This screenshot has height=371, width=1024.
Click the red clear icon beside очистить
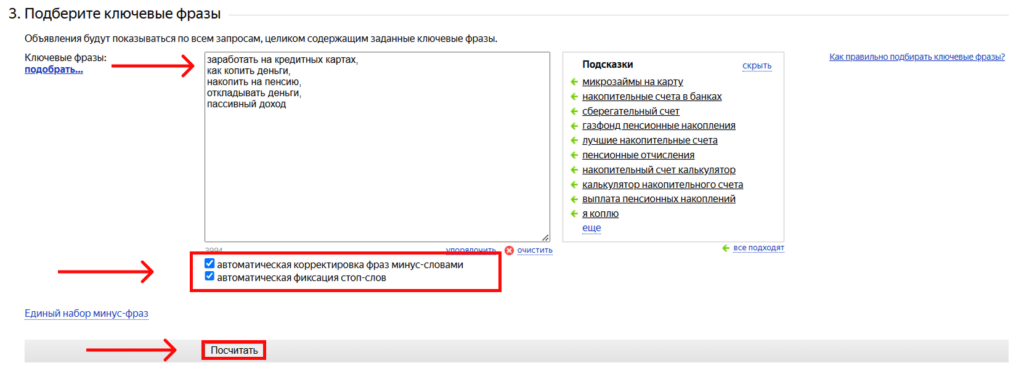[x=509, y=250]
